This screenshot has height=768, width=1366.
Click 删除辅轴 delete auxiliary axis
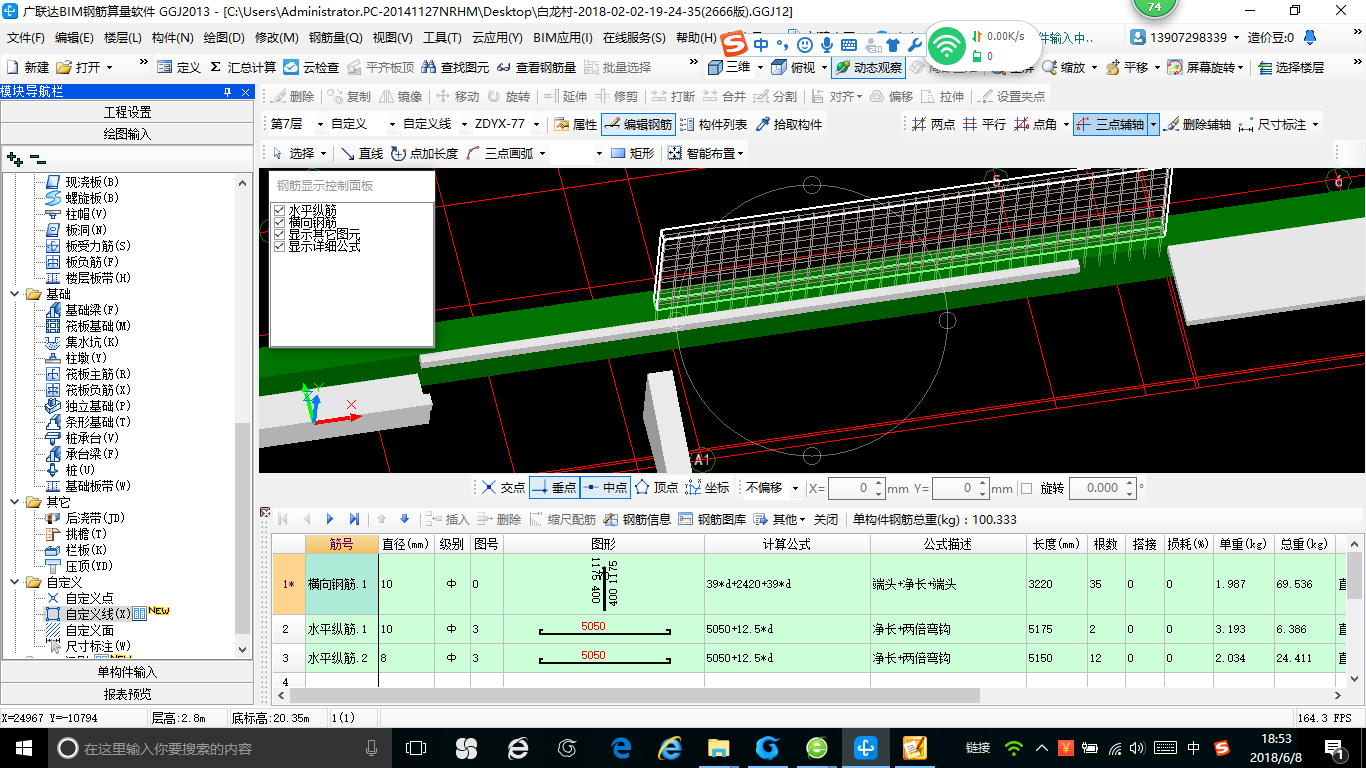pos(1197,124)
